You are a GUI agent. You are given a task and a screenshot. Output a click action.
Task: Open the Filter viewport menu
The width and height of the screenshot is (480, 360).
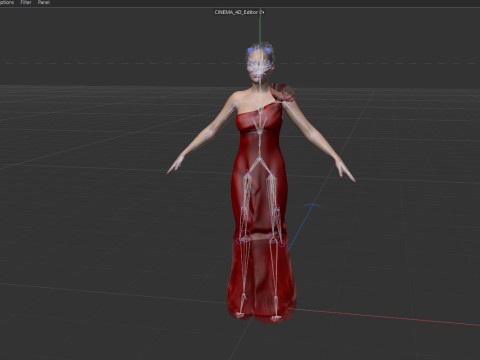click(26, 2)
